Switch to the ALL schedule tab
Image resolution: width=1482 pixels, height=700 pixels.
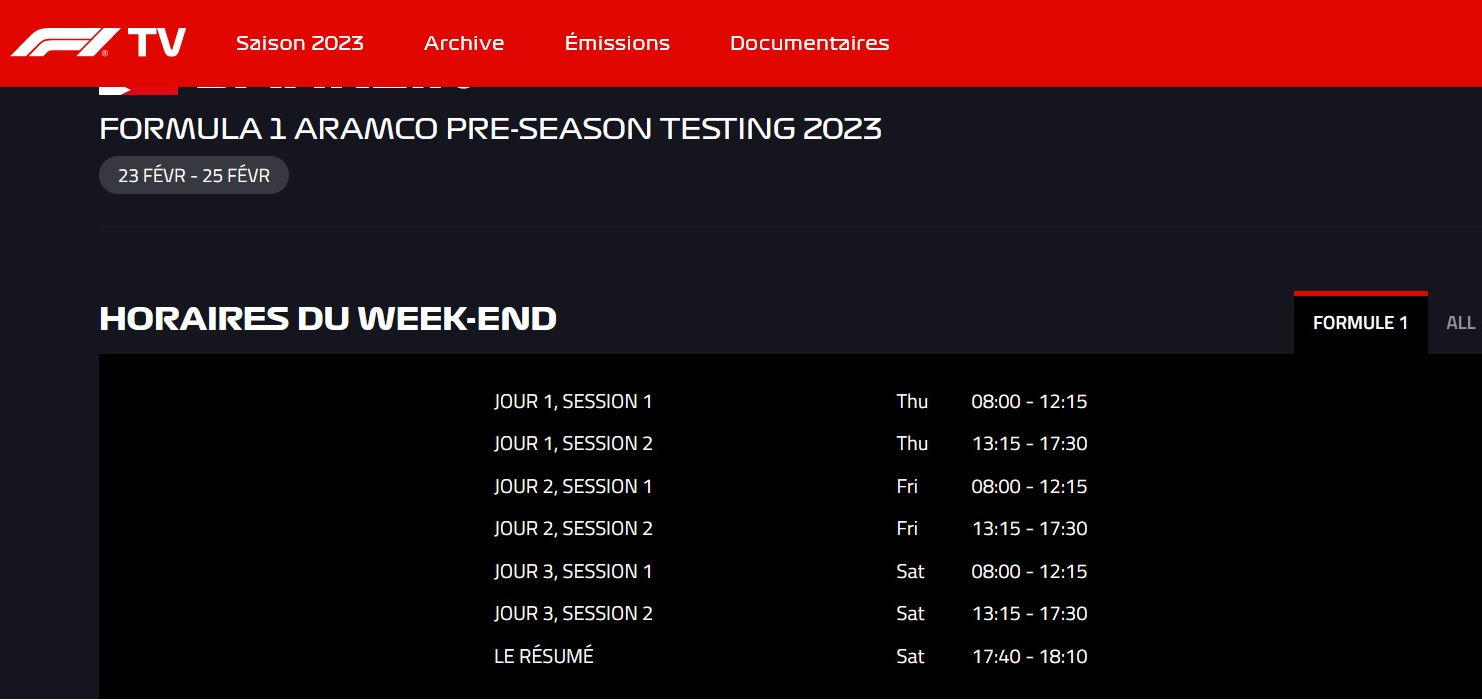pyautogui.click(x=1460, y=323)
